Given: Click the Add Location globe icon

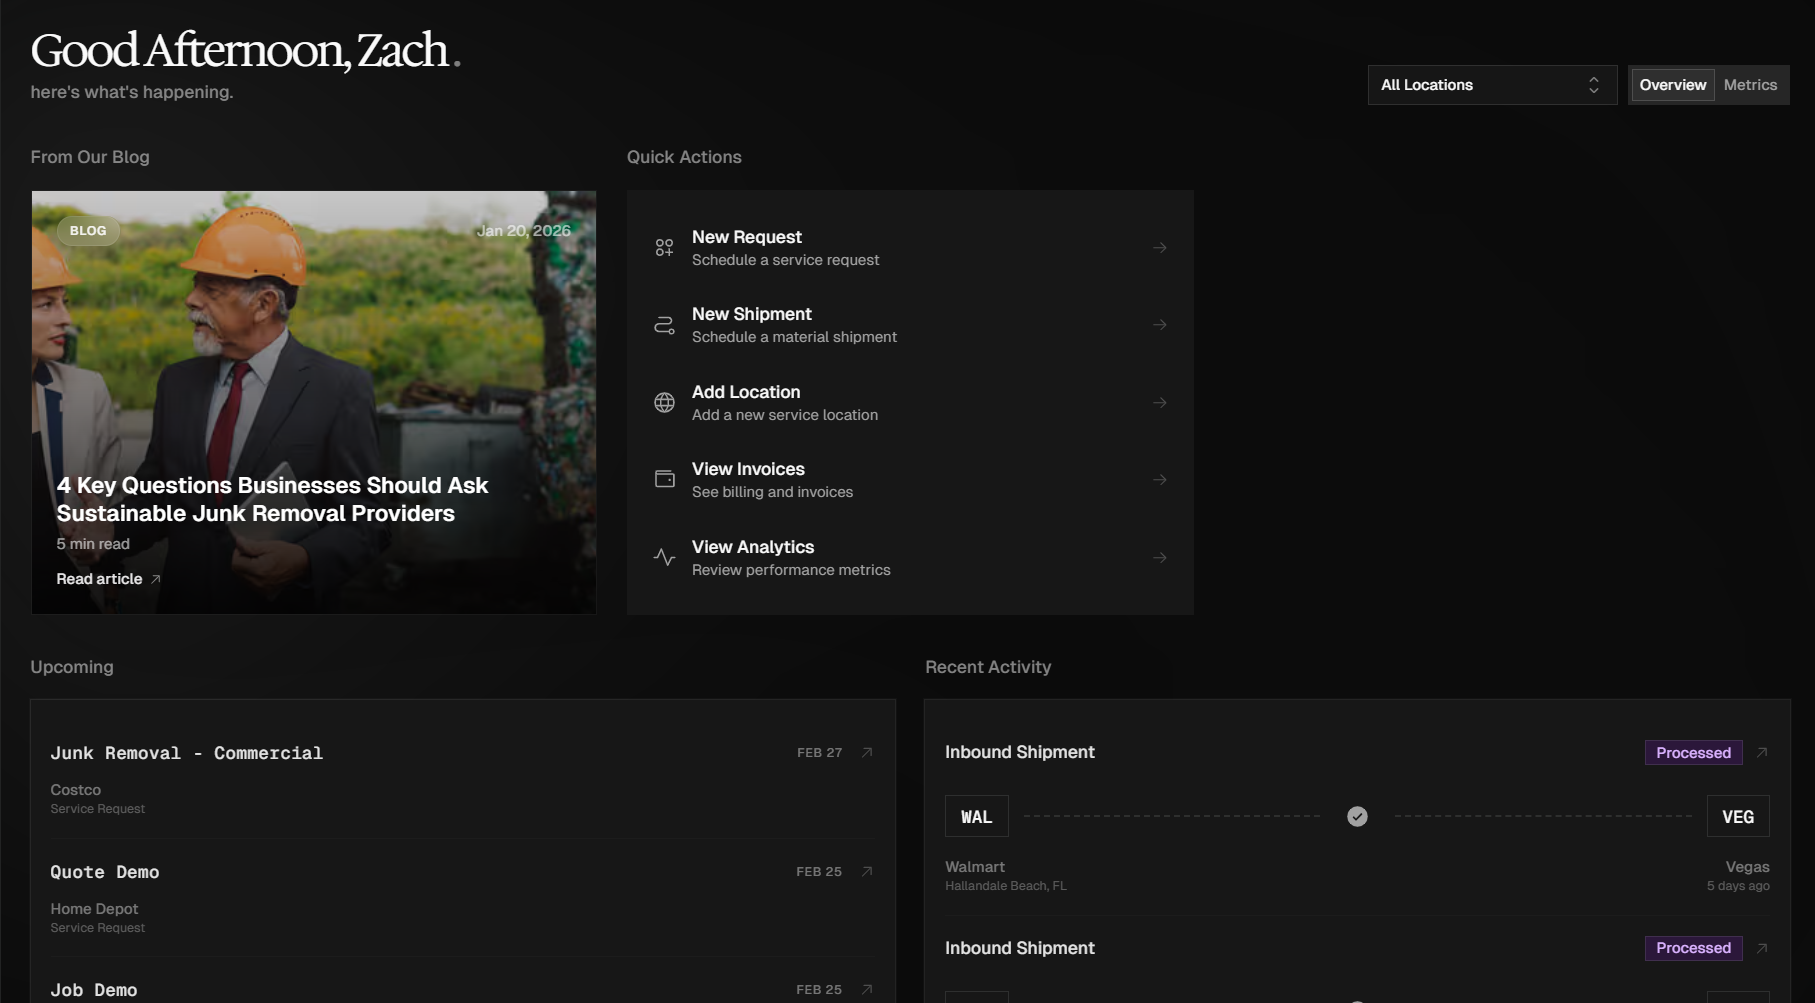Looking at the screenshot, I should 664,402.
